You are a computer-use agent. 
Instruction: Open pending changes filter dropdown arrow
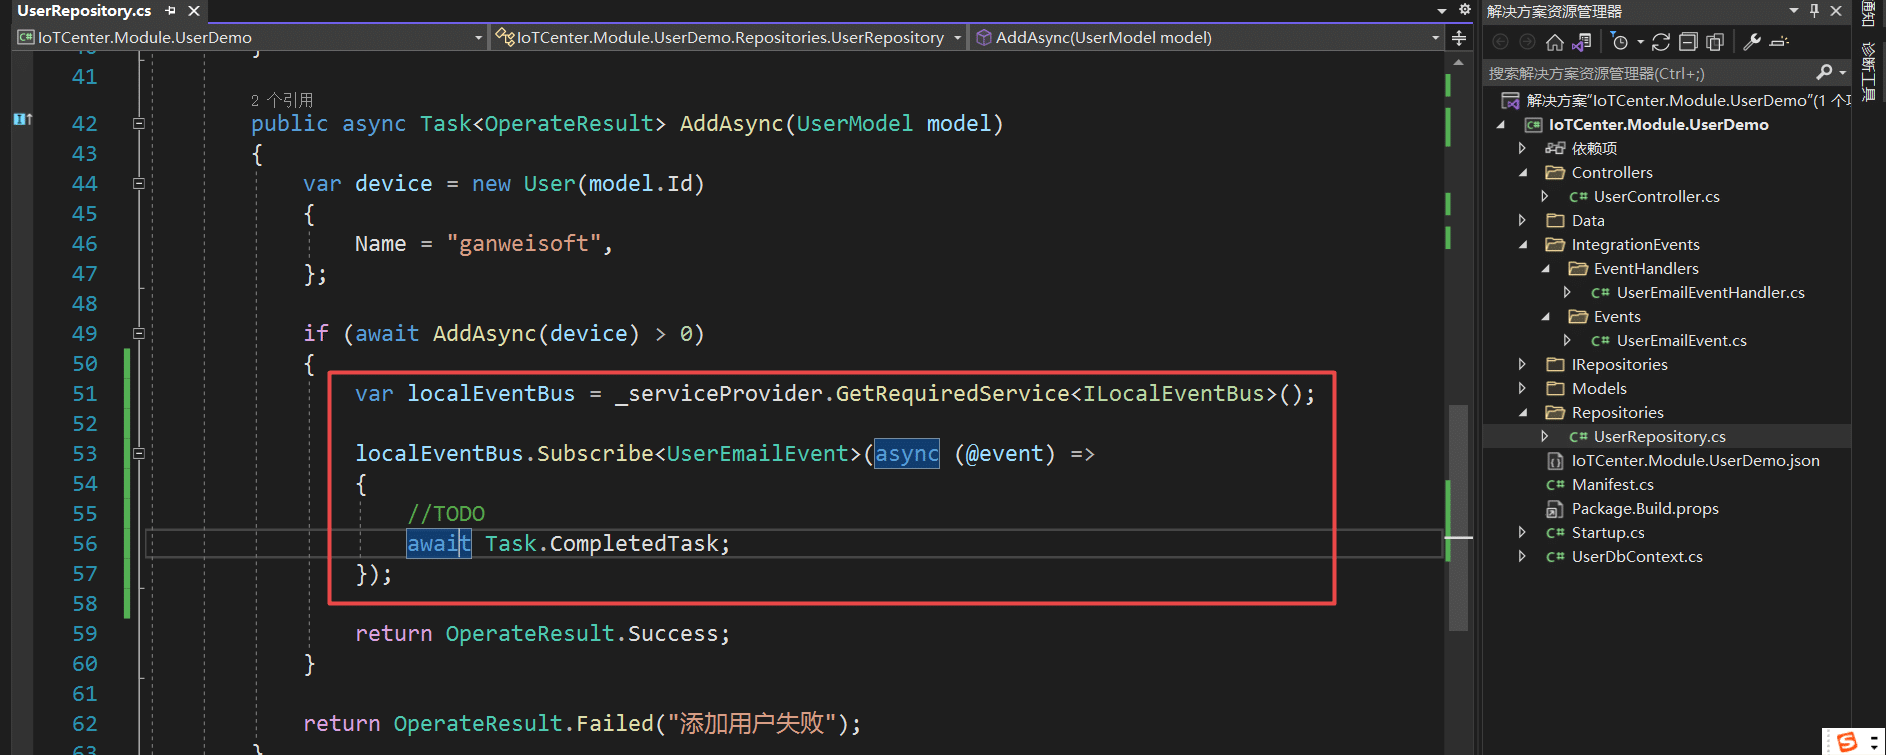coord(1640,42)
